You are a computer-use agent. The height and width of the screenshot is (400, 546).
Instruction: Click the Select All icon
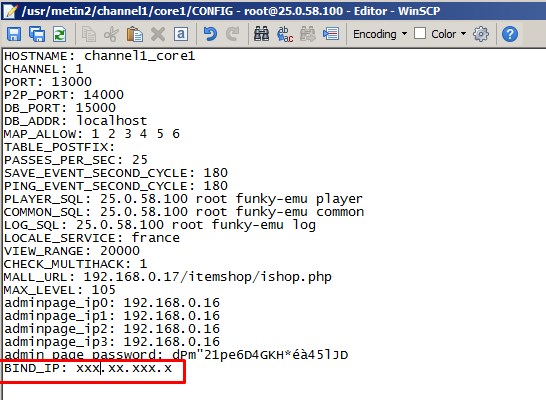[181, 34]
